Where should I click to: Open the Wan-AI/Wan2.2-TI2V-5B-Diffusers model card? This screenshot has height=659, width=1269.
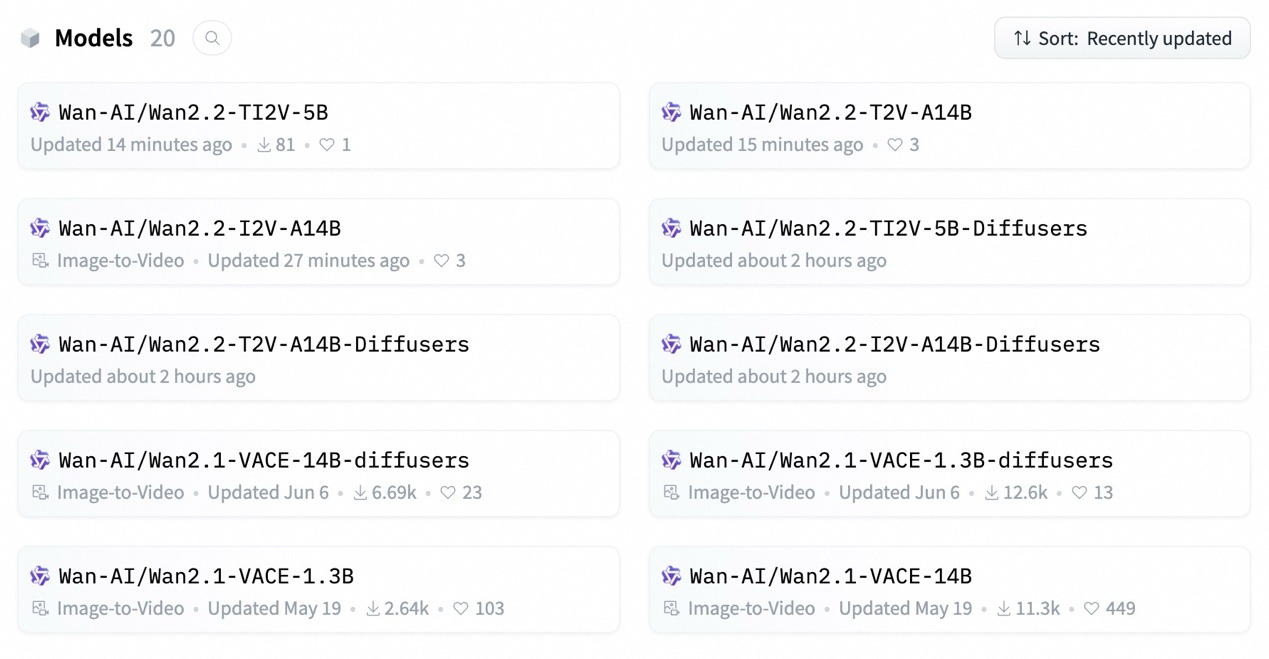(x=949, y=242)
